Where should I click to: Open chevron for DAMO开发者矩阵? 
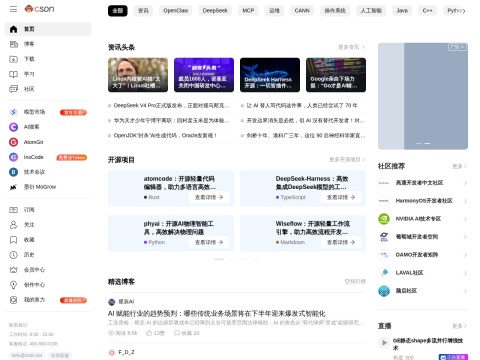[465, 255]
